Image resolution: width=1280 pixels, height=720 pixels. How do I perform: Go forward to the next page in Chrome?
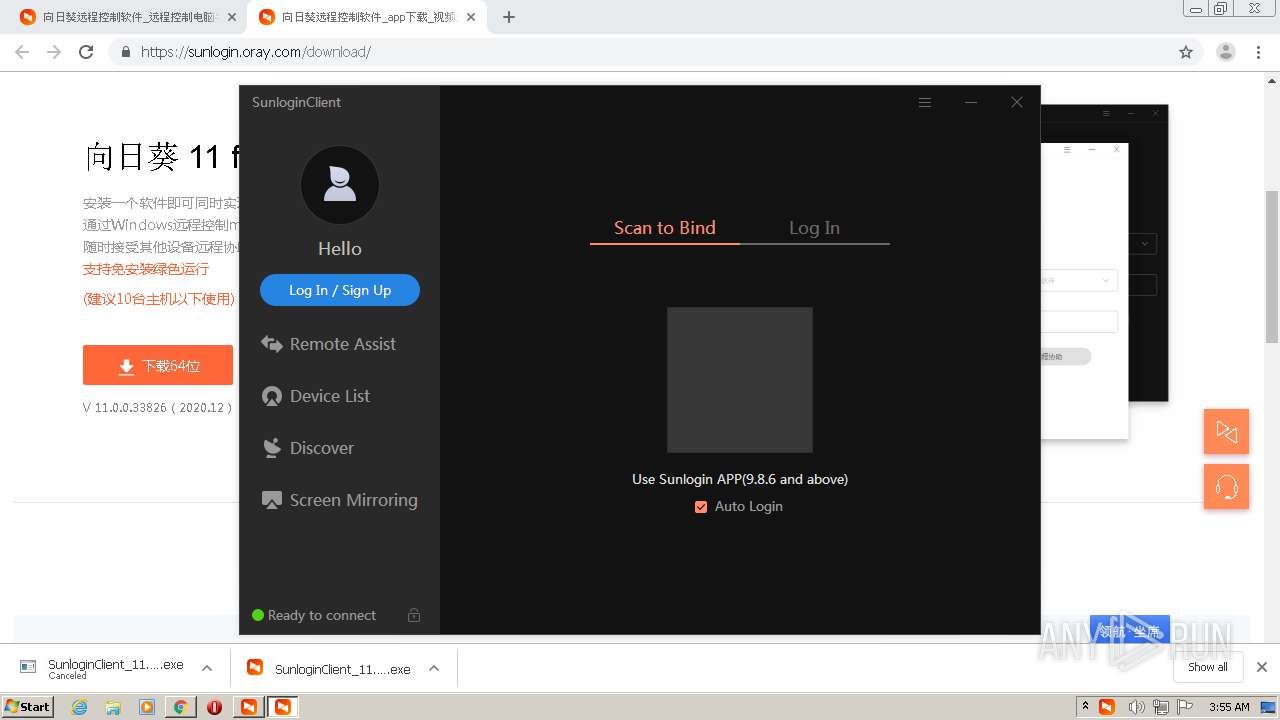[x=54, y=52]
